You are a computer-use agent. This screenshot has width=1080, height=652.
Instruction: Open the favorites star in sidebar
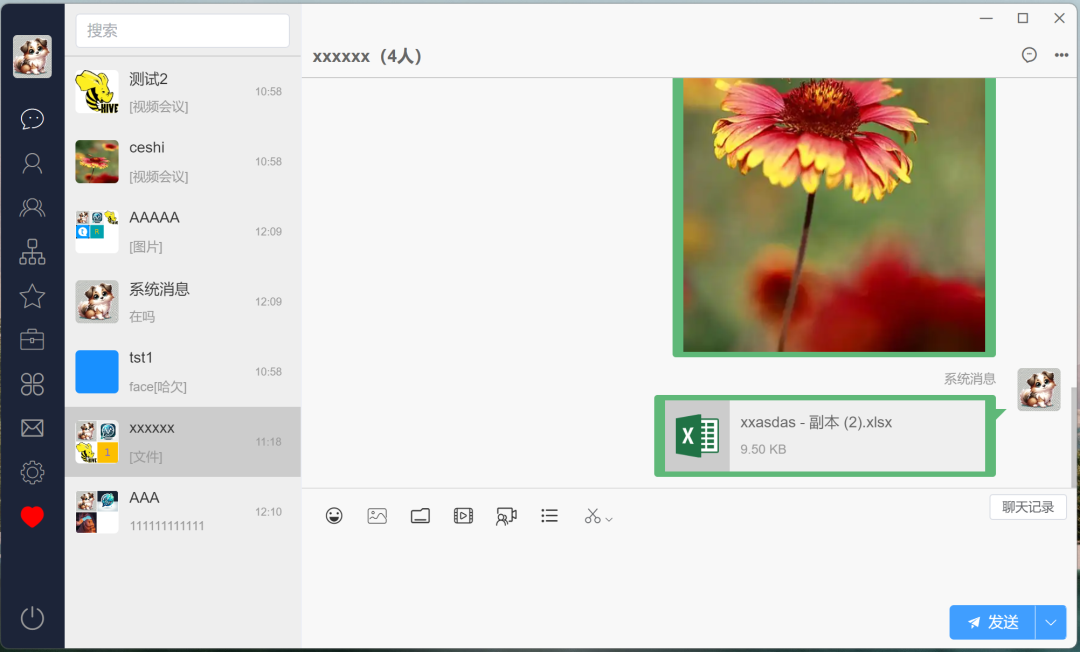click(x=32, y=296)
